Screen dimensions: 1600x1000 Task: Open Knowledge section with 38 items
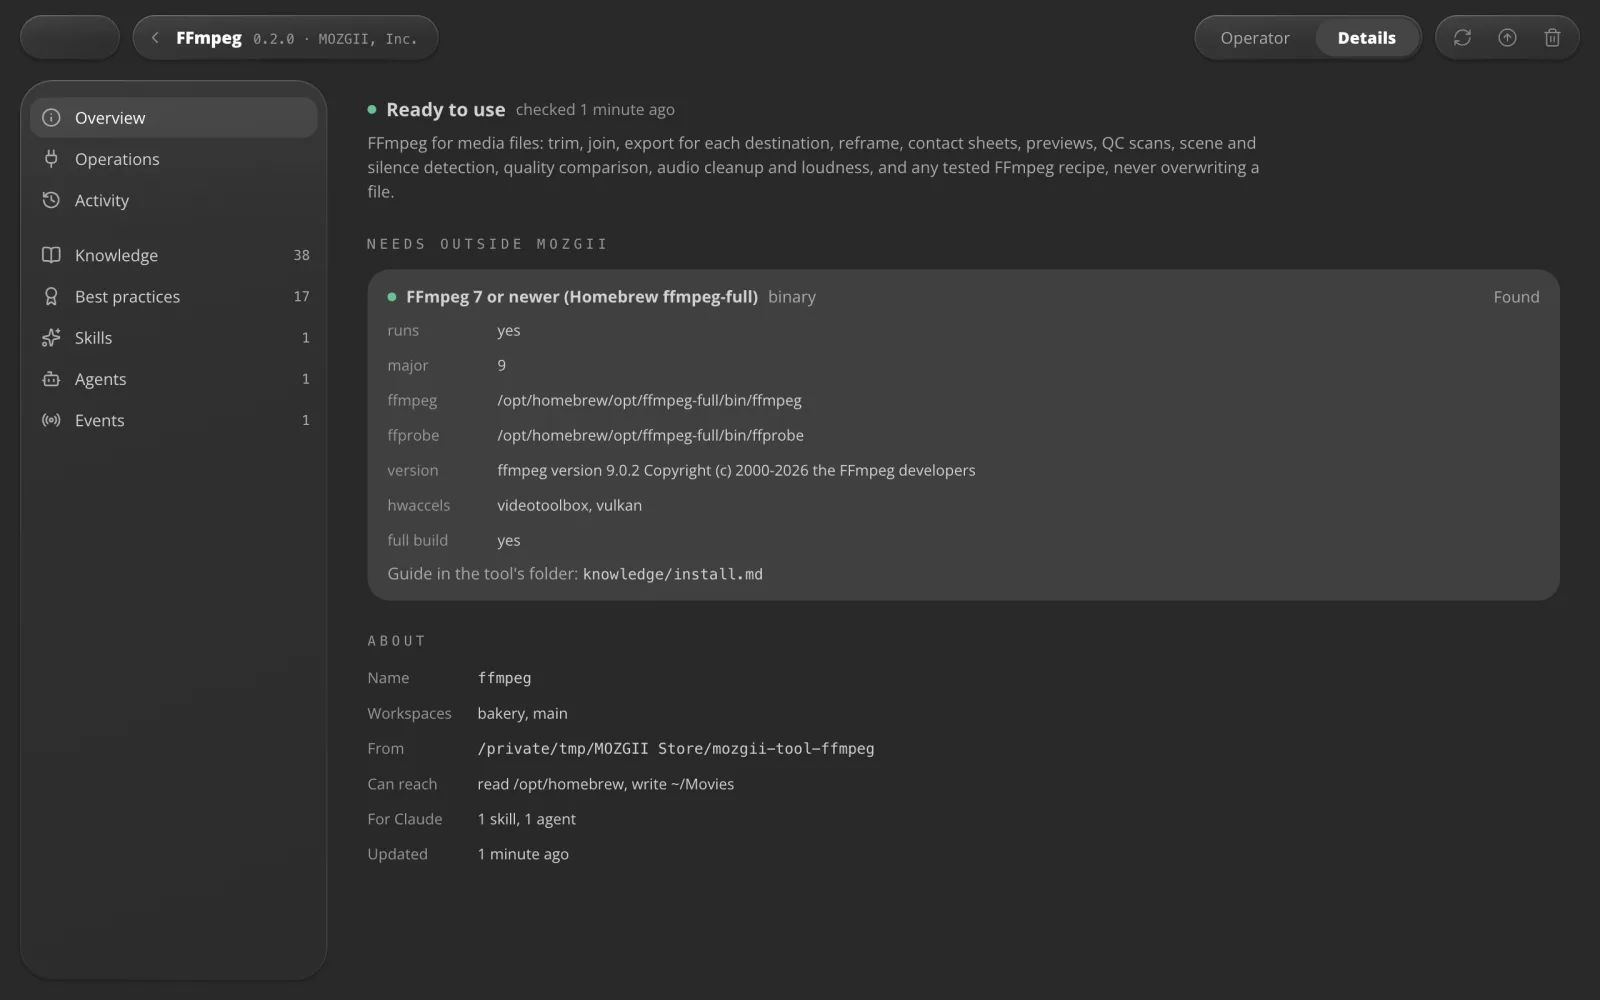[174, 255]
